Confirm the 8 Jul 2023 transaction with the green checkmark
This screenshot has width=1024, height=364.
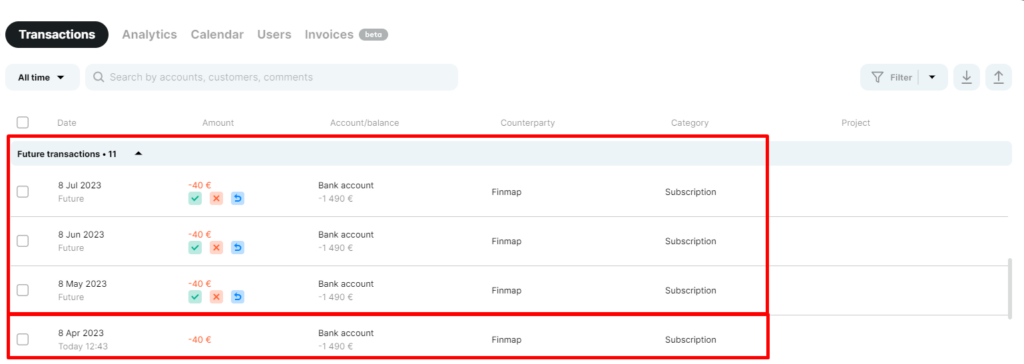point(195,198)
